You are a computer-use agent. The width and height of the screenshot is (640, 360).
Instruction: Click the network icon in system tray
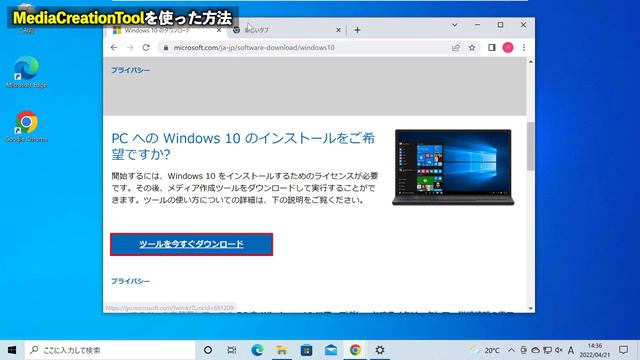[548, 350]
